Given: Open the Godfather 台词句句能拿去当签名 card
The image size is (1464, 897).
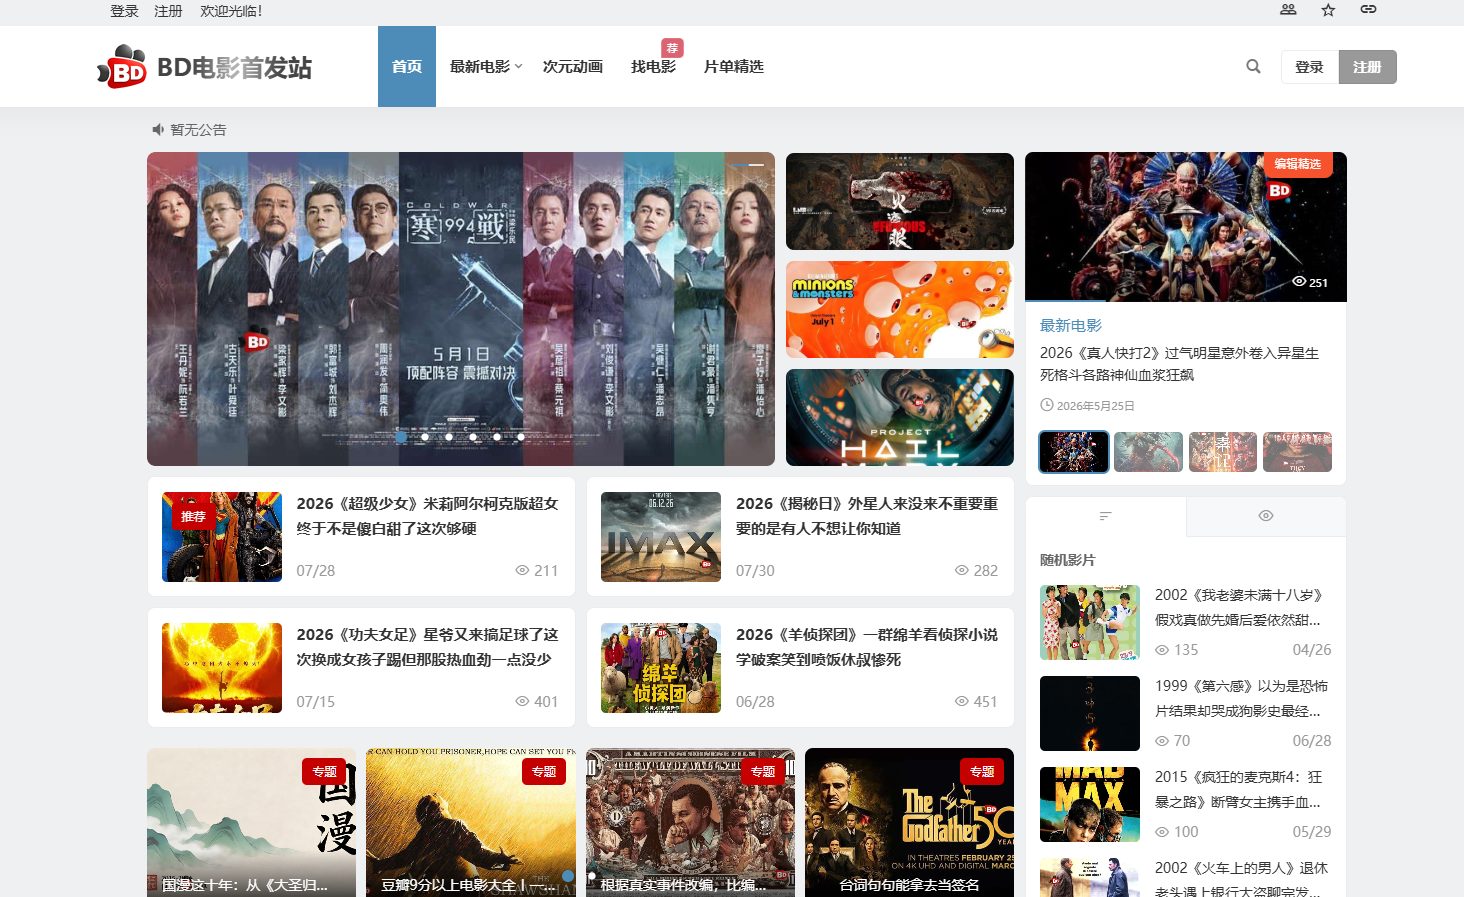Looking at the screenshot, I should pyautogui.click(x=910, y=822).
